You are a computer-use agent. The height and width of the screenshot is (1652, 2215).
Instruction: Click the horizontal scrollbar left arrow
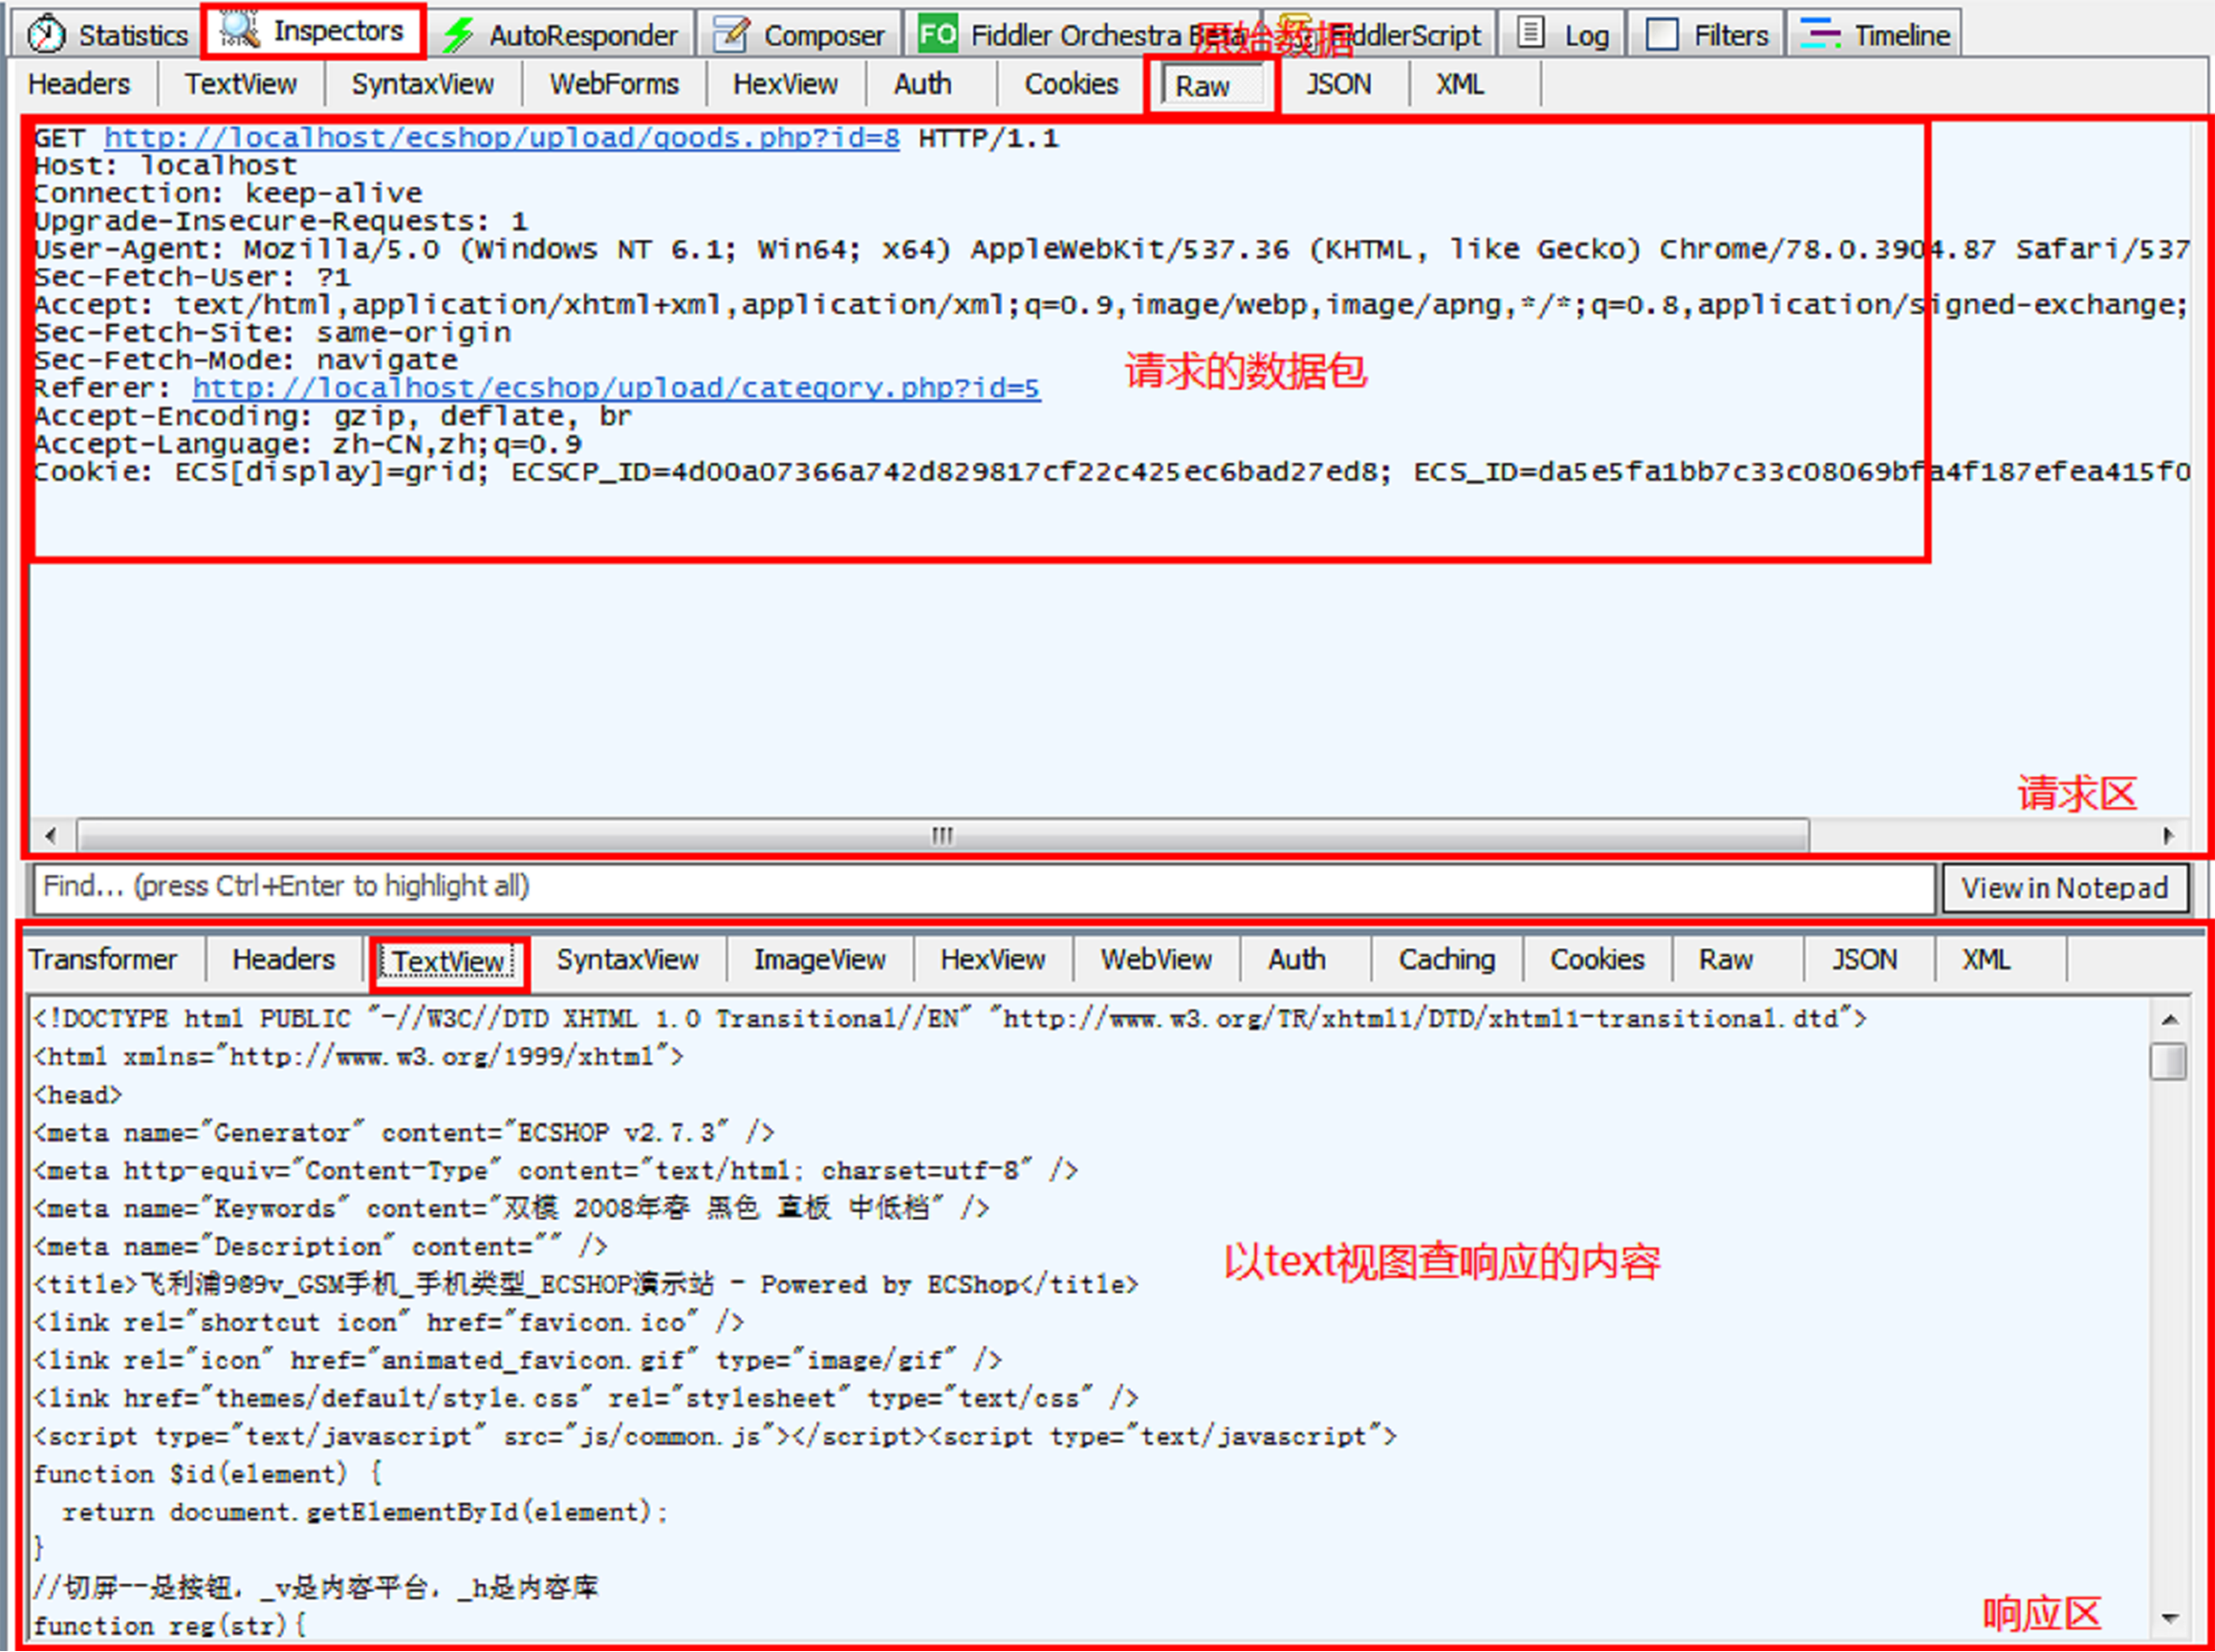(x=51, y=835)
